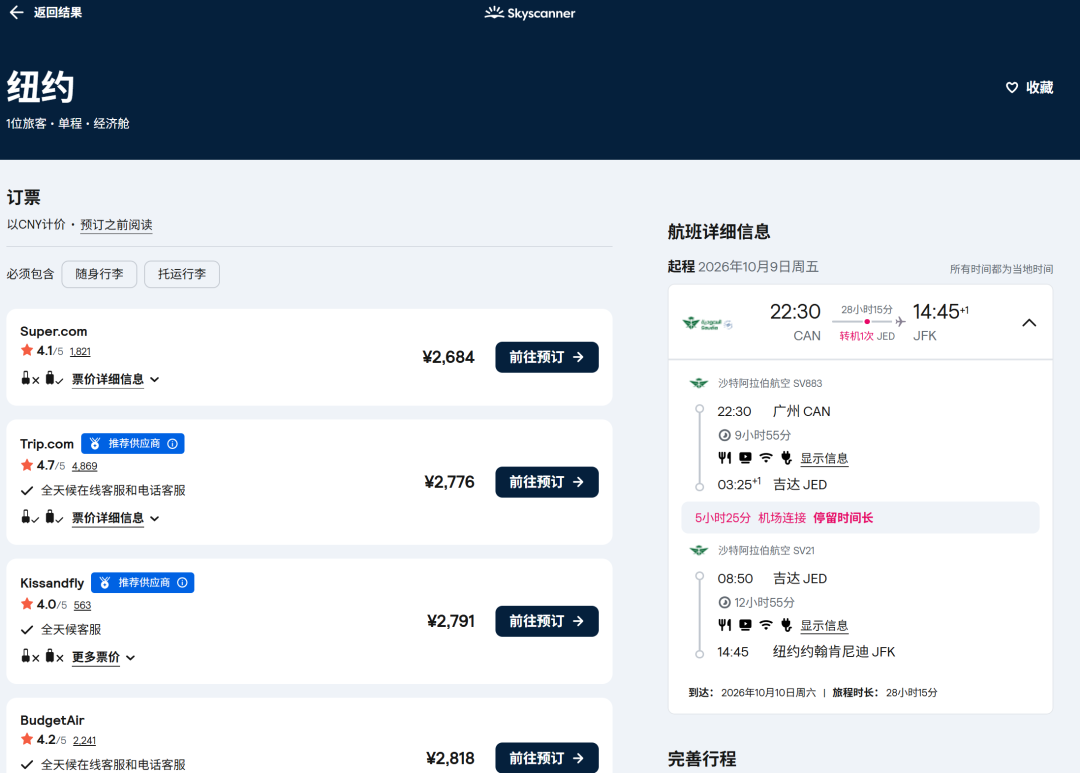Click Saudia airline logo in flight summary
The width and height of the screenshot is (1080, 773).
[x=707, y=323]
